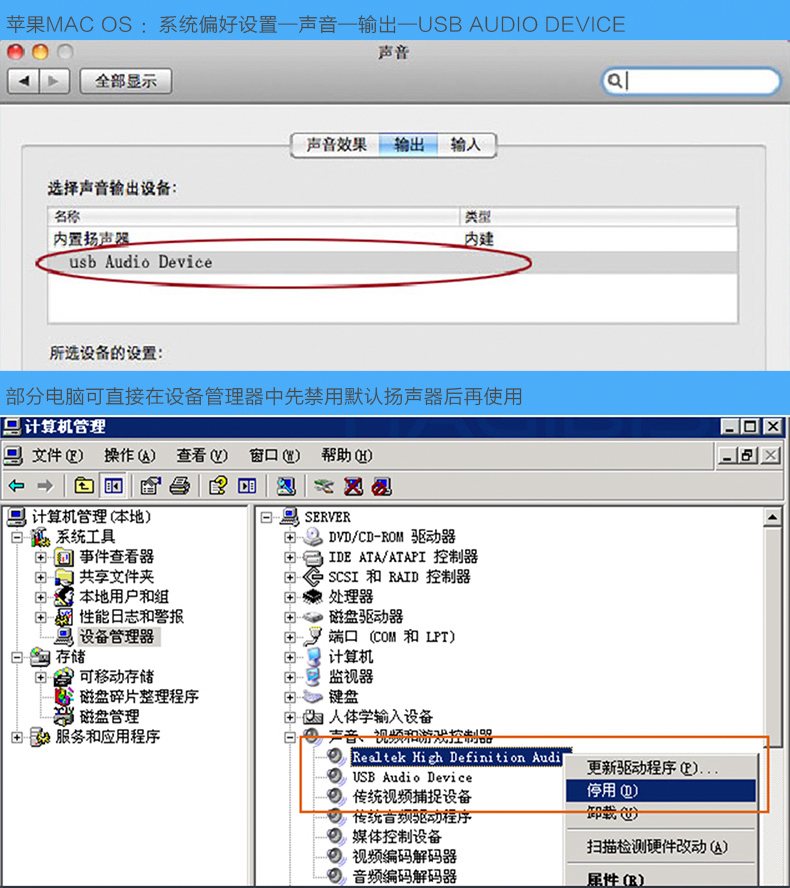This screenshot has height=888, width=790.
Task: Click the scan for hardware changes icon
Action: click(x=286, y=486)
